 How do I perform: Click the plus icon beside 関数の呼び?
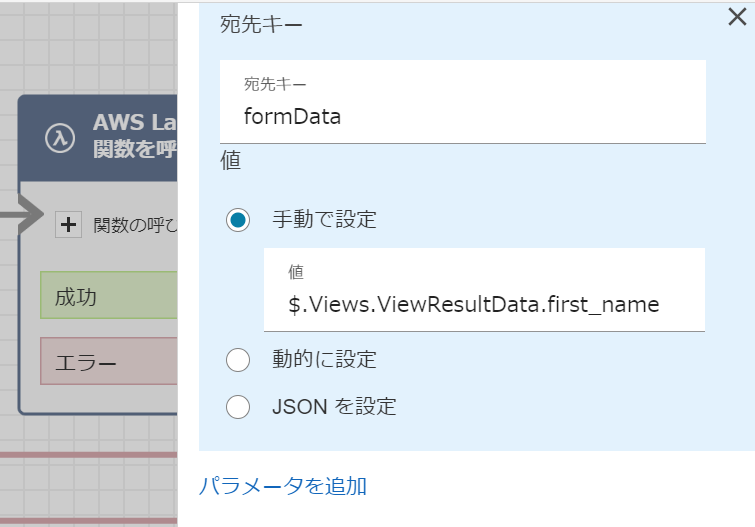click(x=68, y=225)
